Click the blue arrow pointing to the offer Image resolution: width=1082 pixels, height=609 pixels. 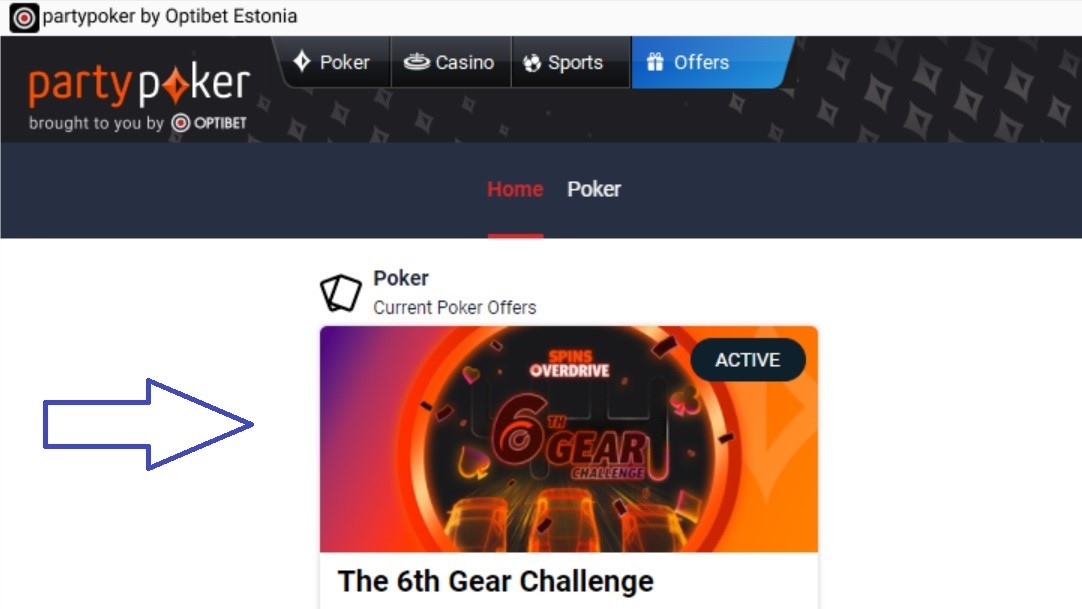148,424
